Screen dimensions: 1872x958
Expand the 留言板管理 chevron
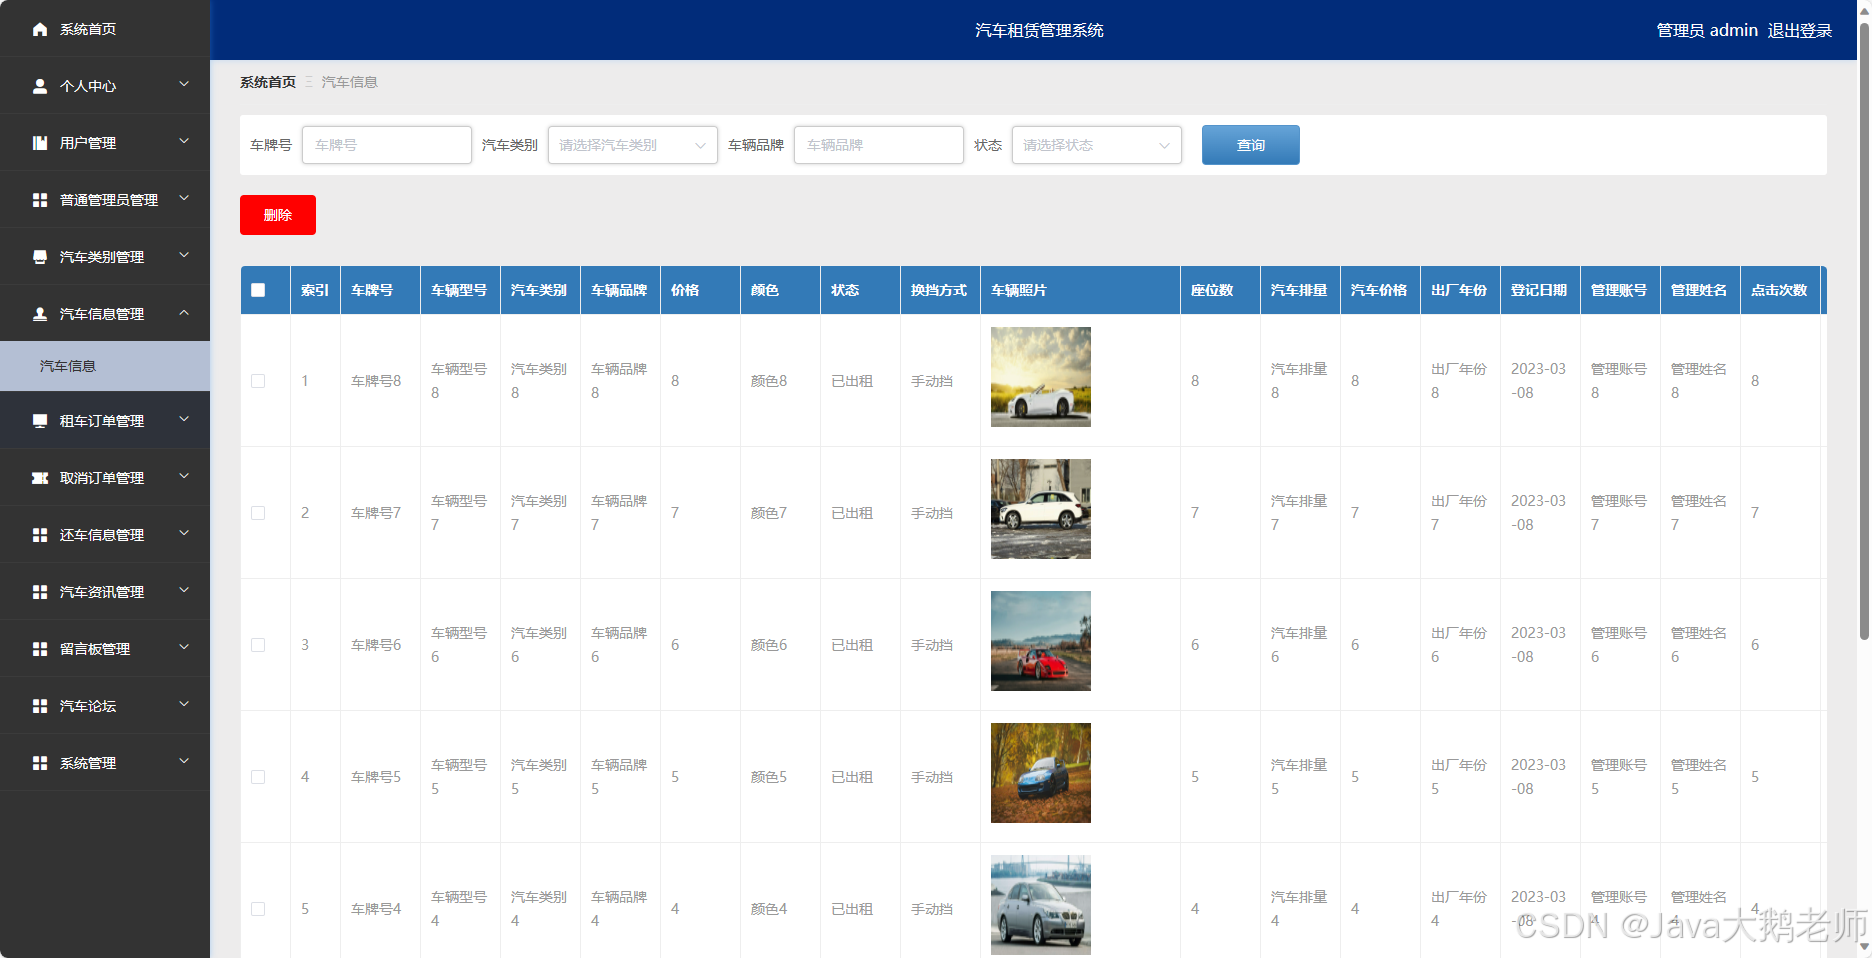pyautogui.click(x=184, y=648)
